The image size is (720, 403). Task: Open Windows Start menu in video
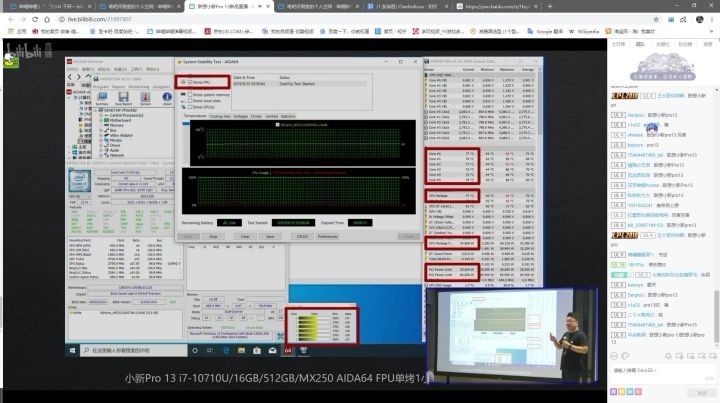click(72, 350)
